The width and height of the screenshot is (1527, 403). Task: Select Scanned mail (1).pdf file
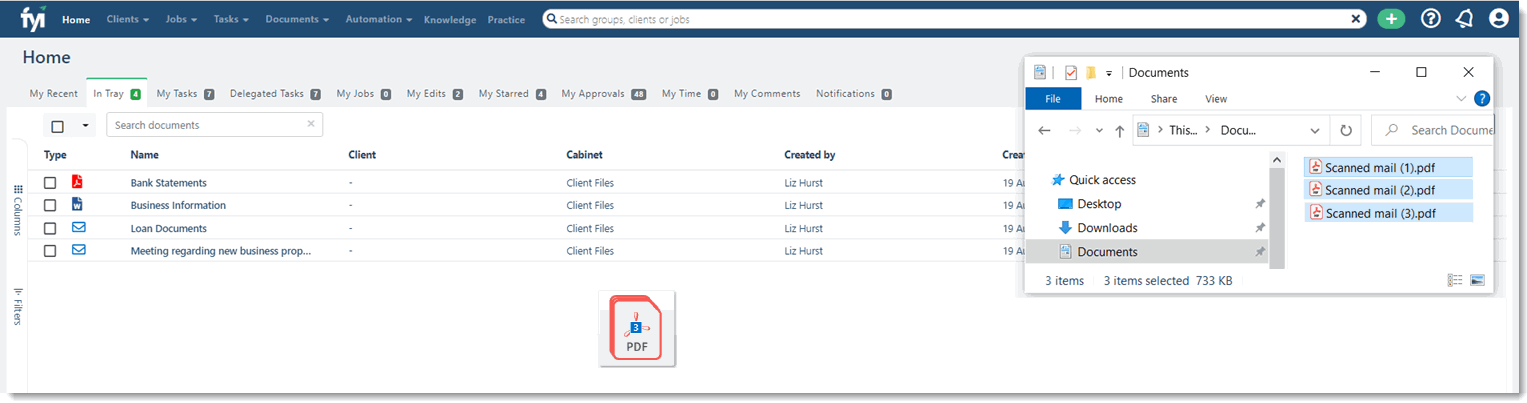tap(1388, 166)
